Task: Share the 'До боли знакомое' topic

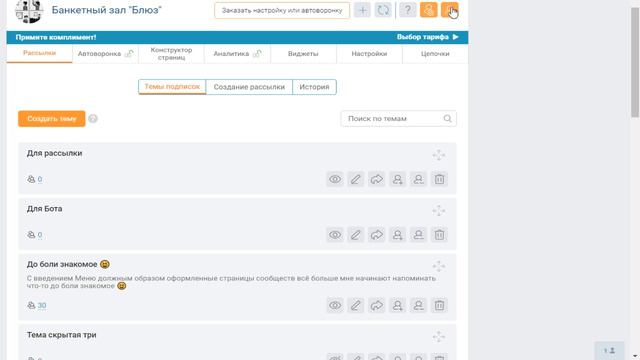Action: point(377,305)
